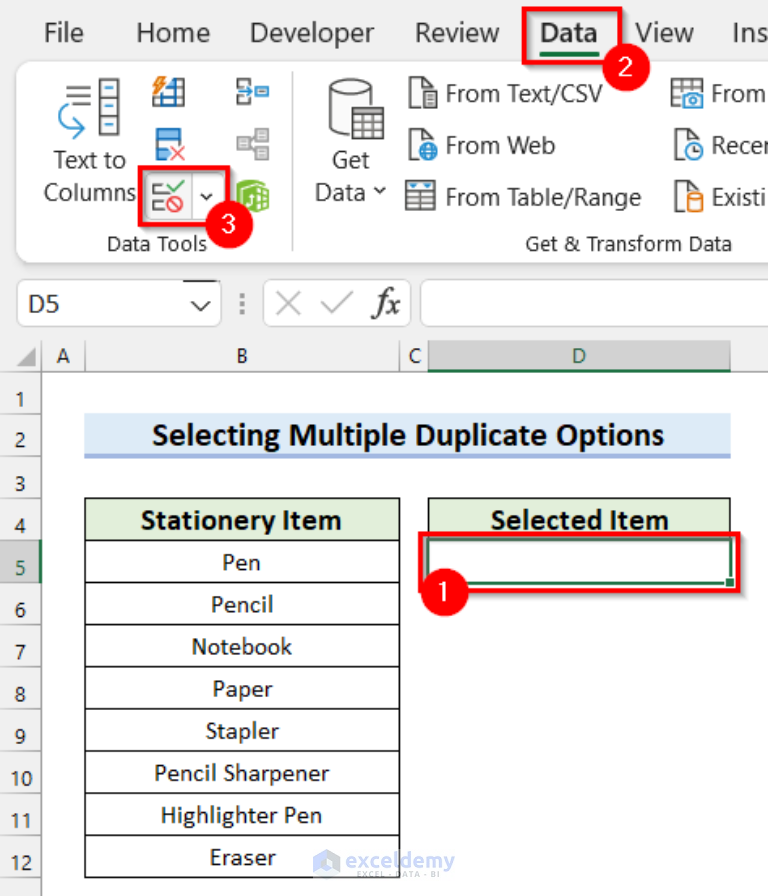The image size is (768, 896).
Task: Open the Name Box dropdown
Action: (202, 304)
